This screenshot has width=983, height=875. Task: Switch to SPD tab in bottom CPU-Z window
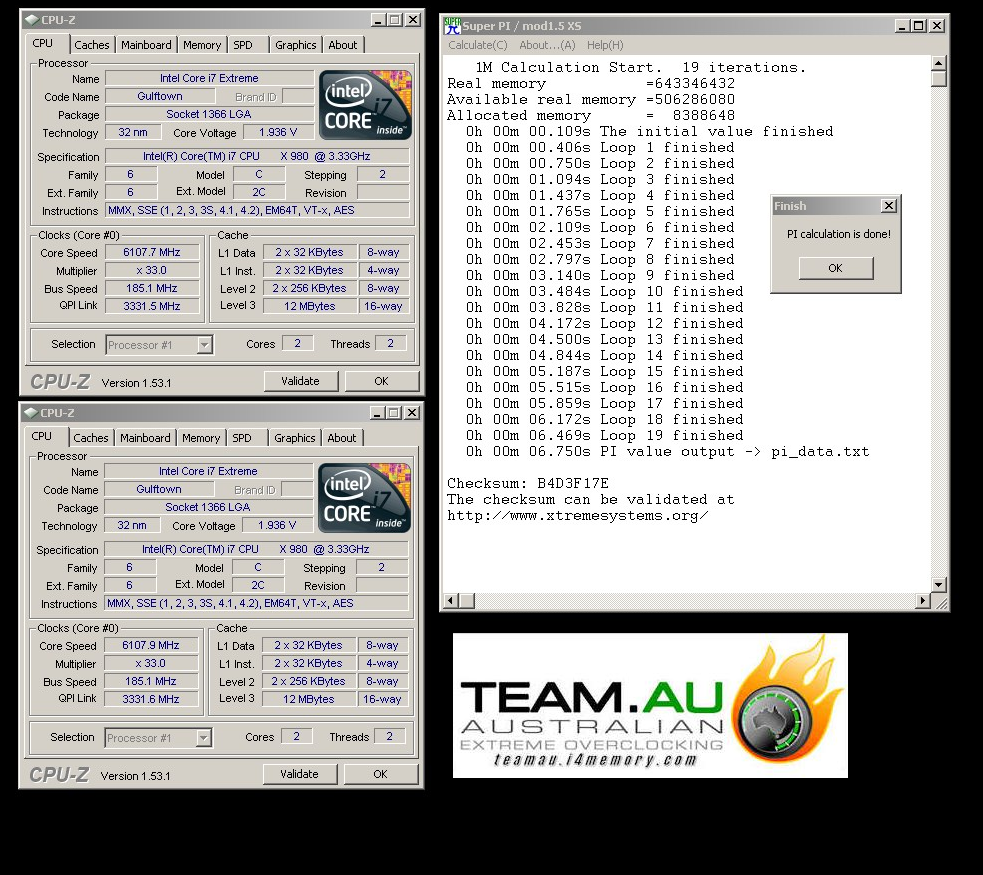(x=241, y=438)
